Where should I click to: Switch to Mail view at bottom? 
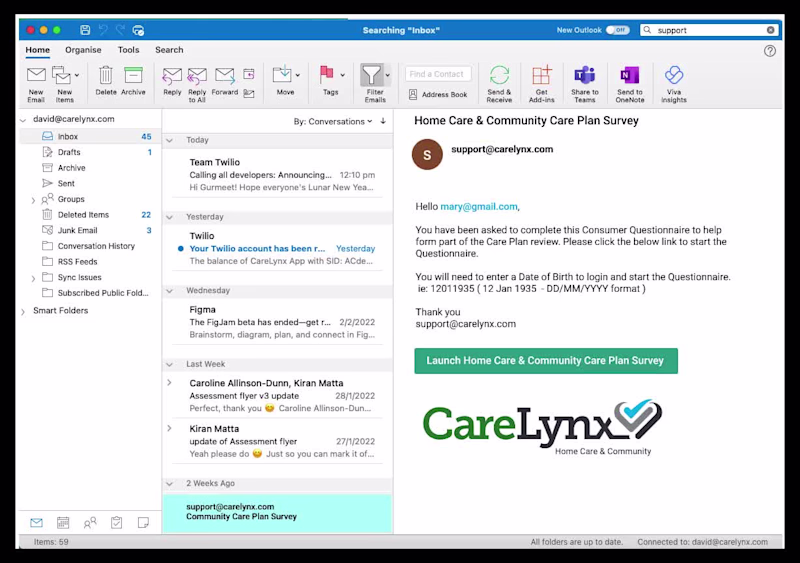point(36,523)
